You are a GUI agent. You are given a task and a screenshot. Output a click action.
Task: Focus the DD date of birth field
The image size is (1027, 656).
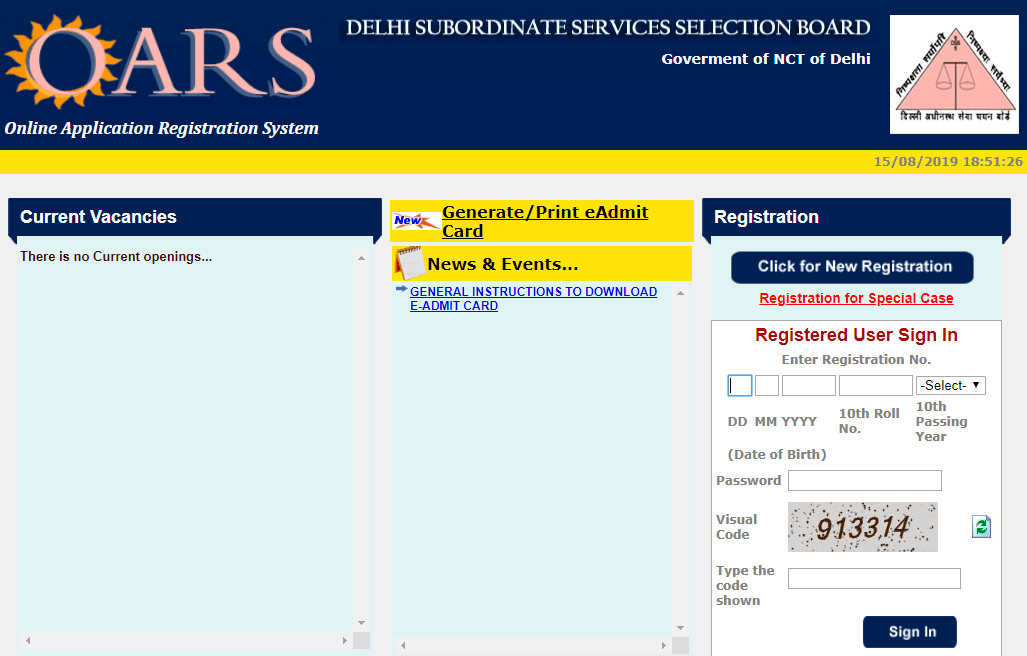[x=739, y=385]
